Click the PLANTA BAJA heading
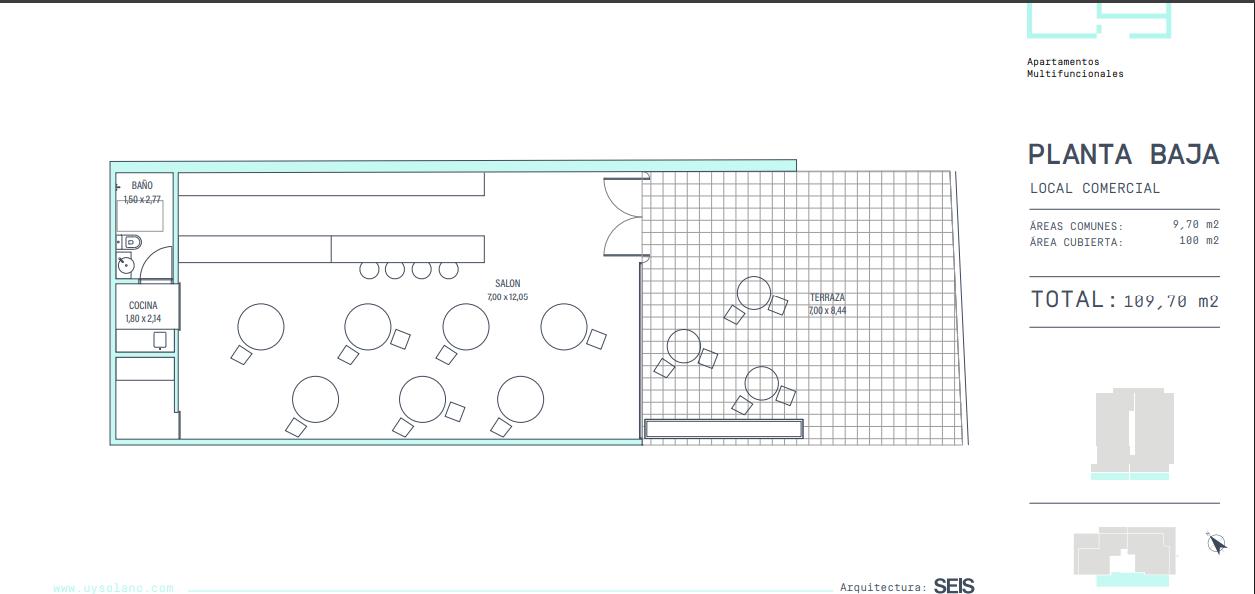This screenshot has height=594, width=1255. pos(1124,154)
